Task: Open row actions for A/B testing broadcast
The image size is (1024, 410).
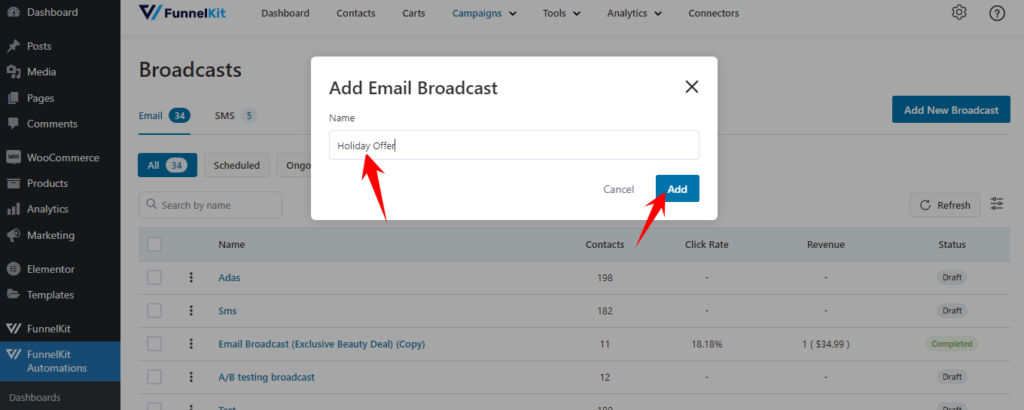Action: pyautogui.click(x=191, y=377)
